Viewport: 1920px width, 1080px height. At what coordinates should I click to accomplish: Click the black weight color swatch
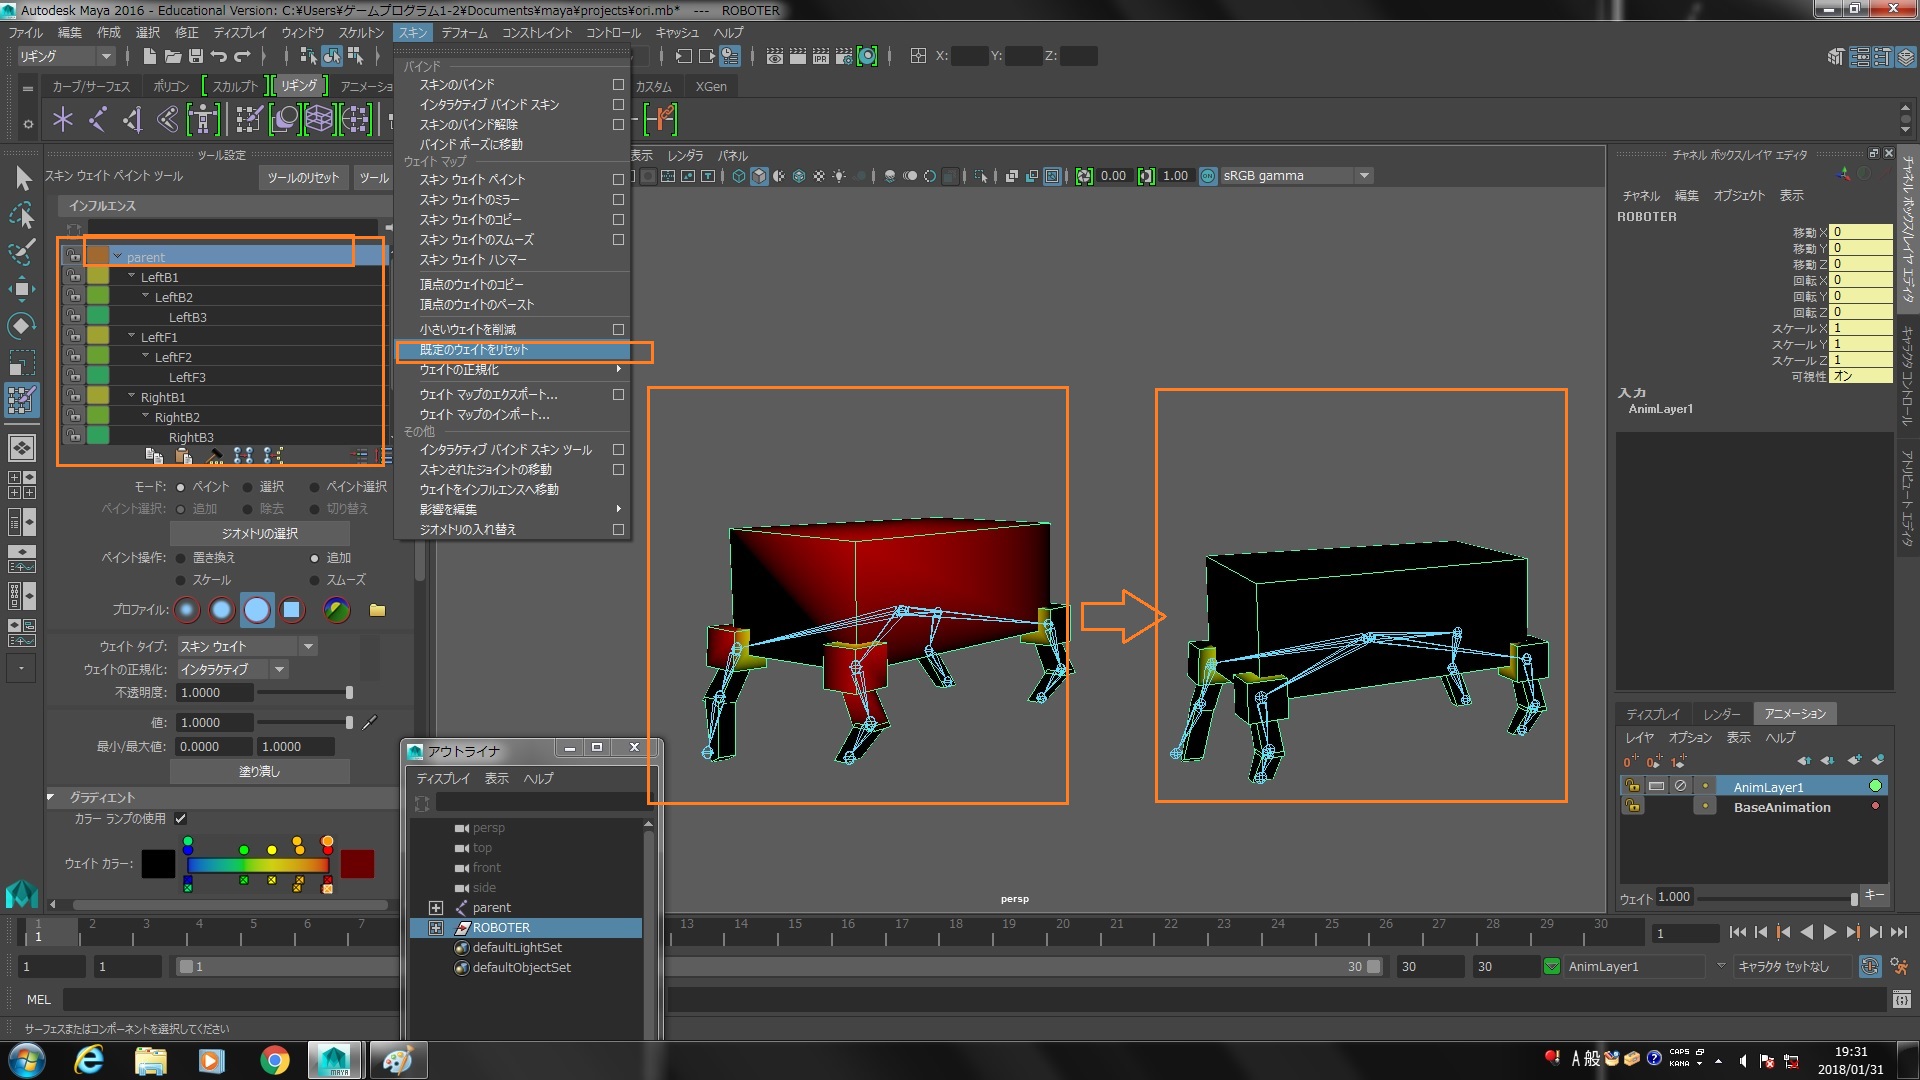[x=158, y=864]
